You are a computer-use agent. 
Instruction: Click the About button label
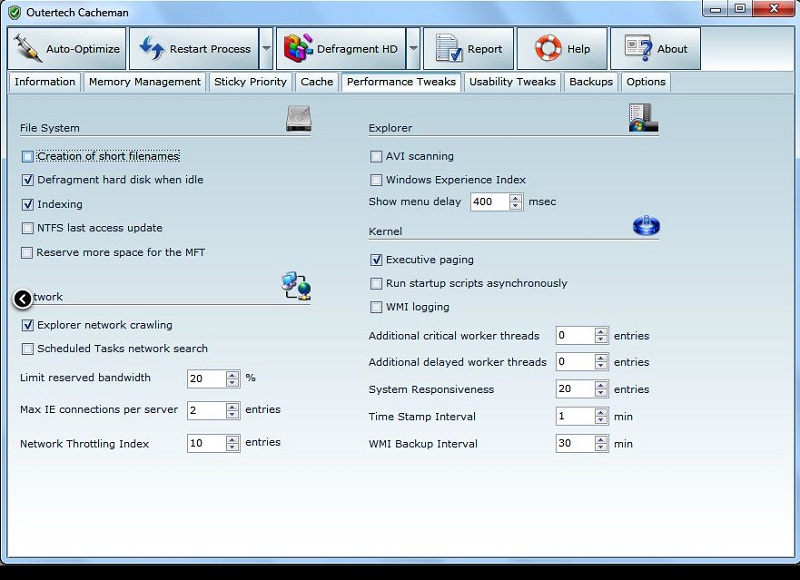pos(672,49)
